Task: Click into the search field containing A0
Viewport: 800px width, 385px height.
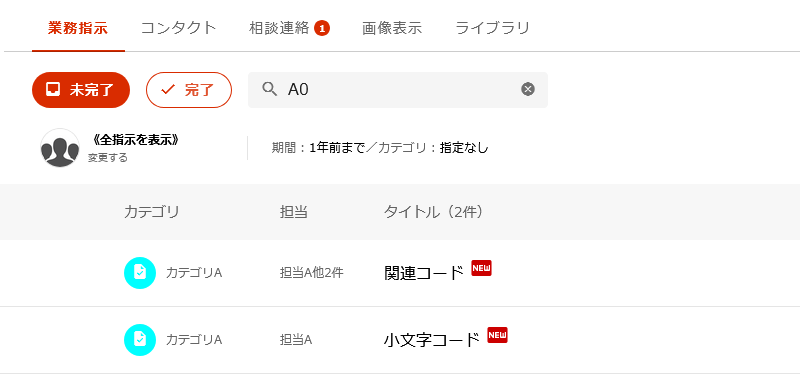Action: click(x=398, y=90)
